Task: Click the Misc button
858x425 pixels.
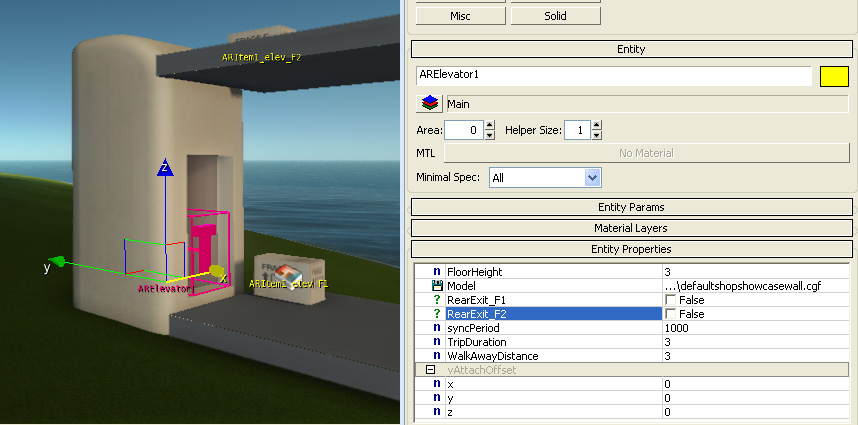Action: pos(461,16)
